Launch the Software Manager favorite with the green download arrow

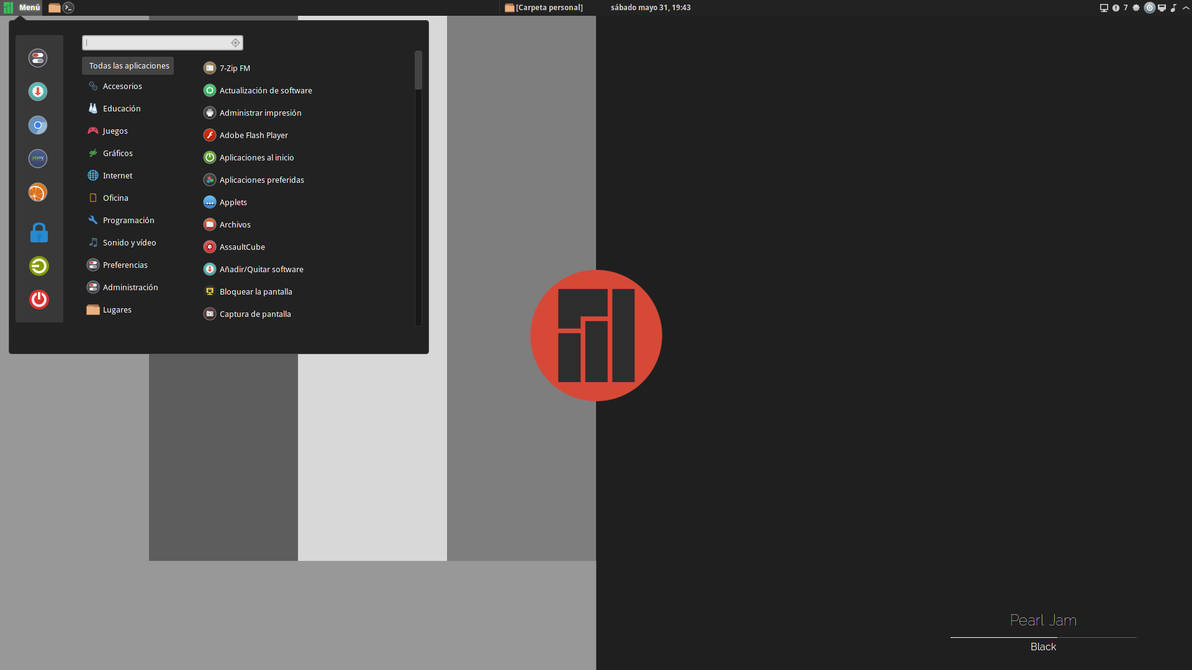37,91
